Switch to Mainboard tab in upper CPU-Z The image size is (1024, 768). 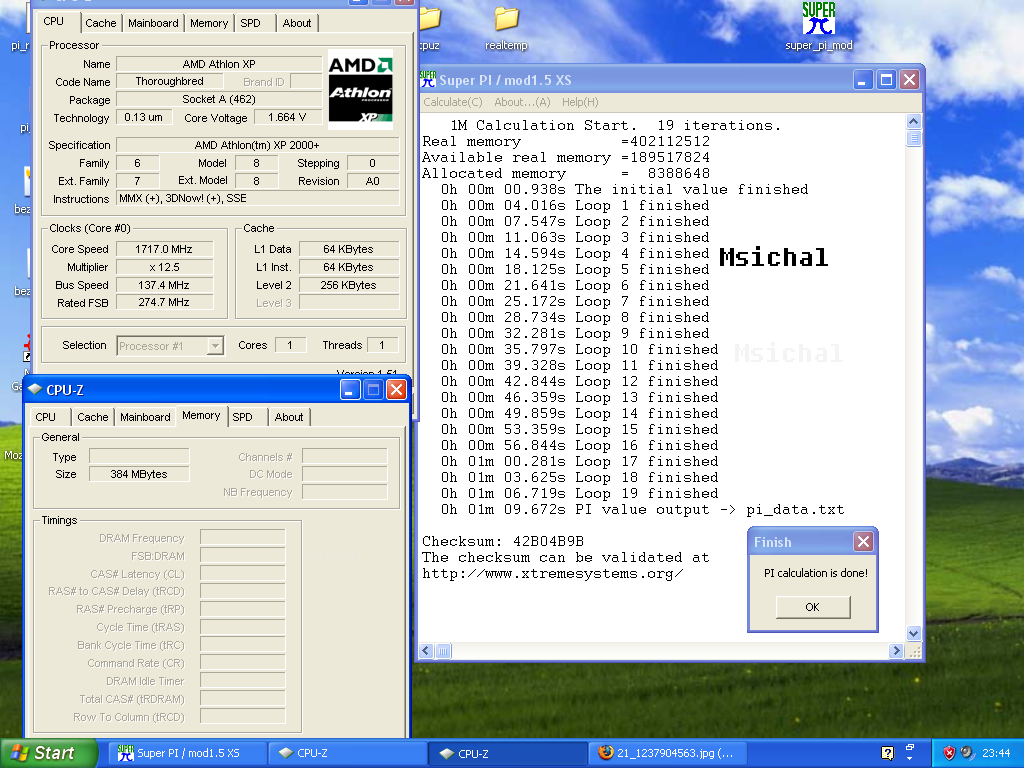pos(153,23)
